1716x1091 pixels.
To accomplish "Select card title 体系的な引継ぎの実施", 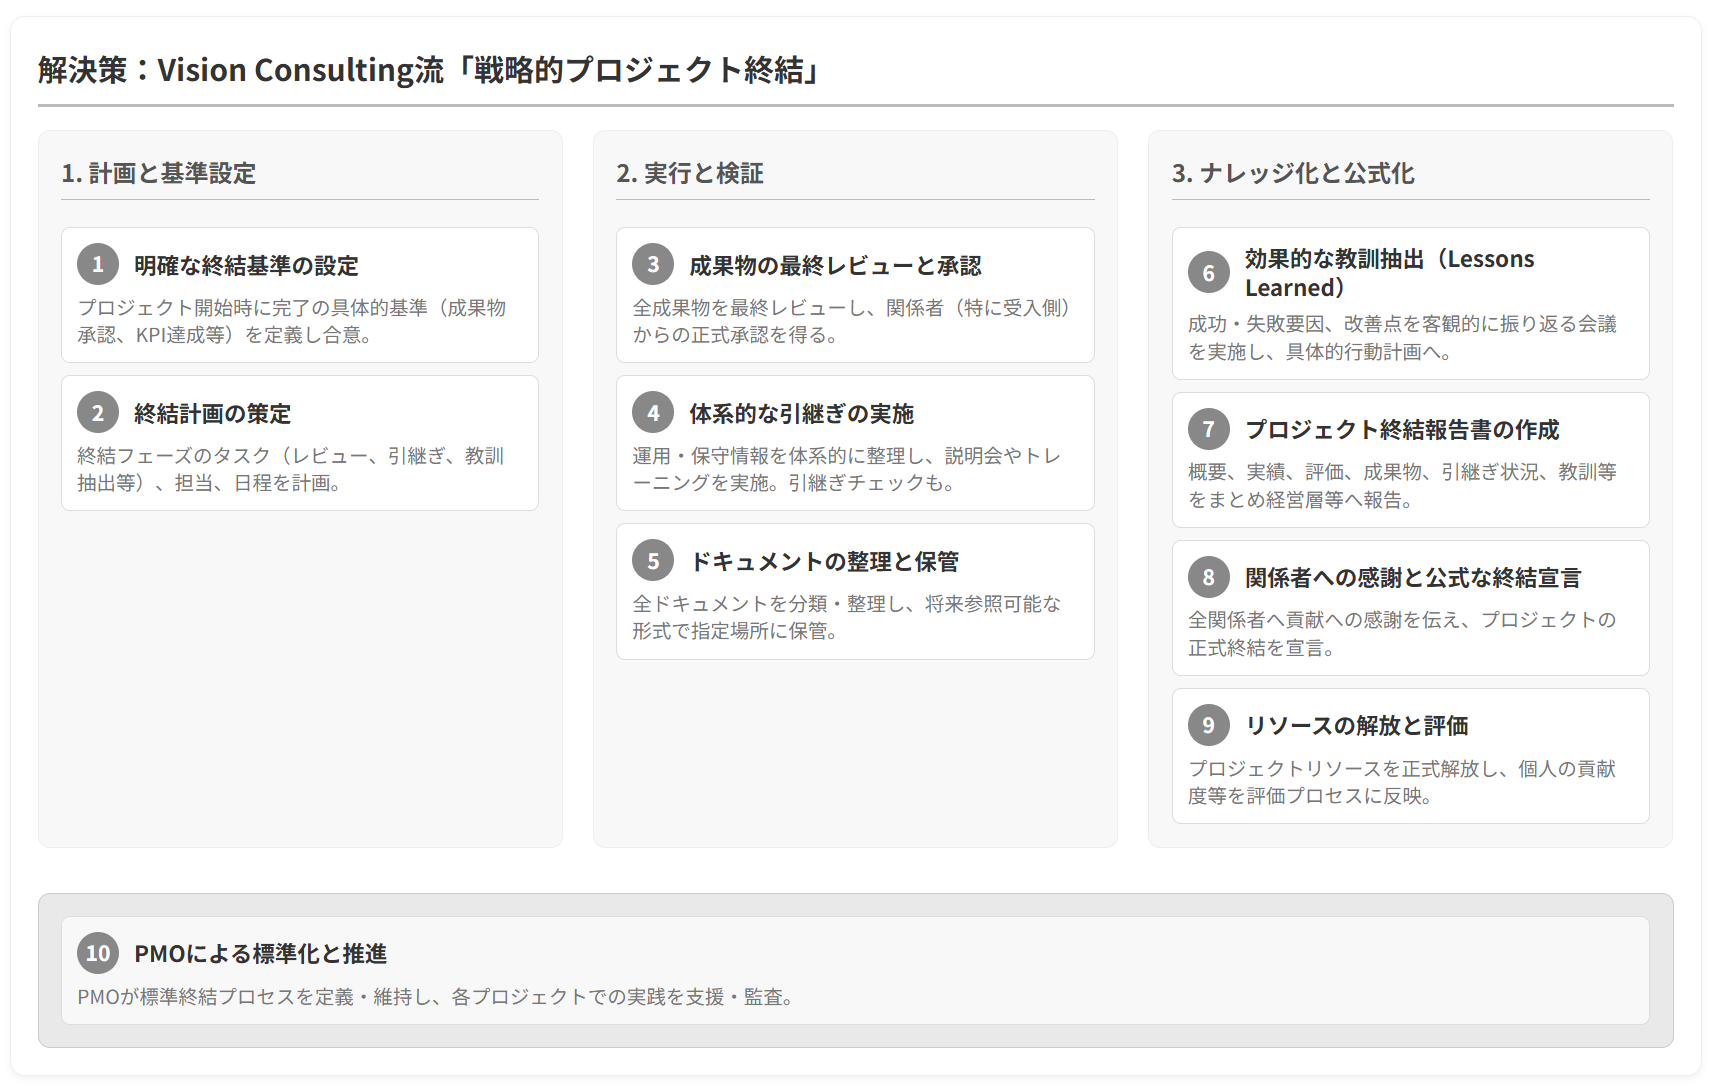I will pos(802,413).
